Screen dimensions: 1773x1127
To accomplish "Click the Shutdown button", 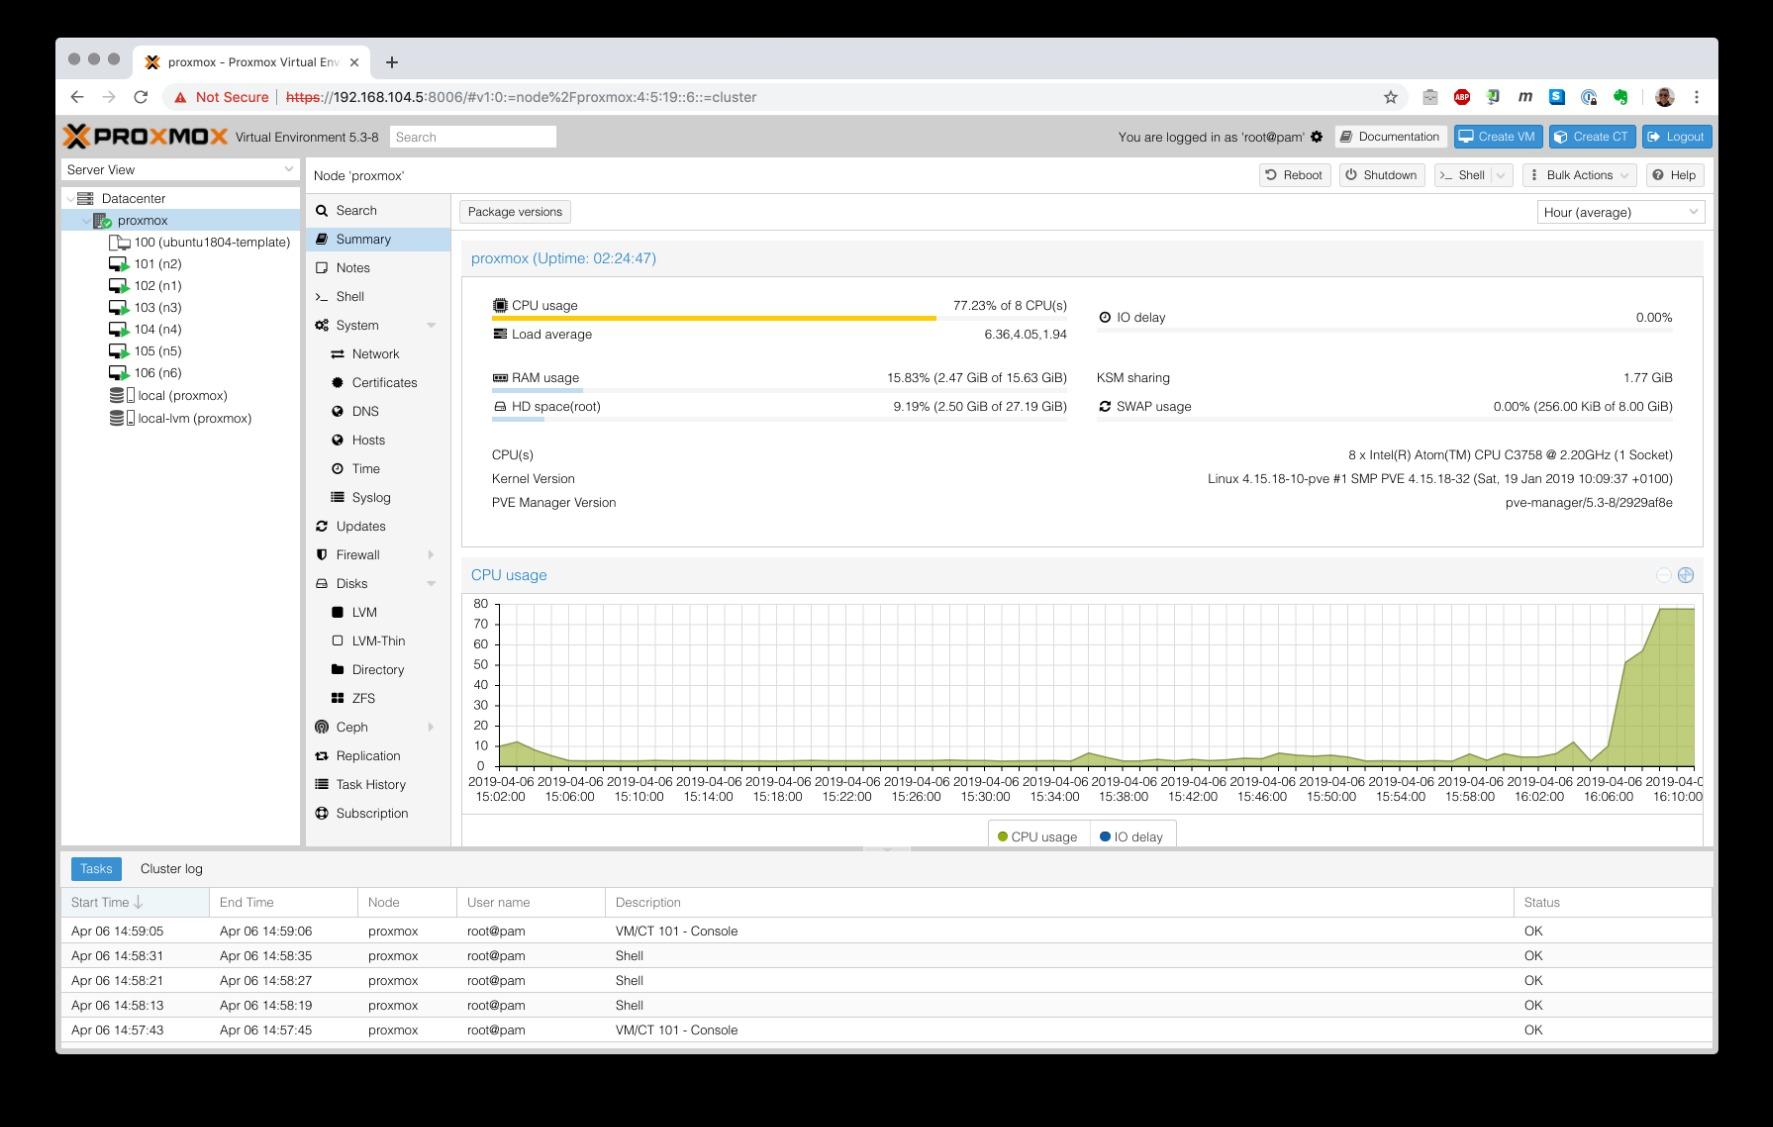I will click(x=1381, y=175).
